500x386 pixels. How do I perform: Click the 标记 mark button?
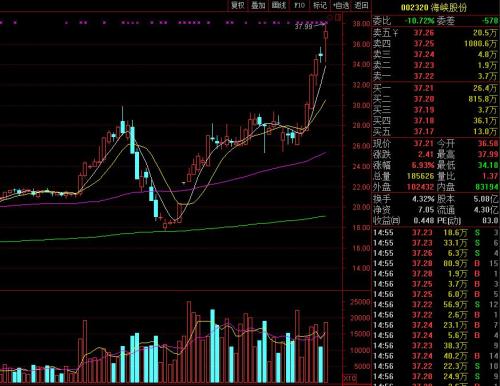tap(320, 5)
